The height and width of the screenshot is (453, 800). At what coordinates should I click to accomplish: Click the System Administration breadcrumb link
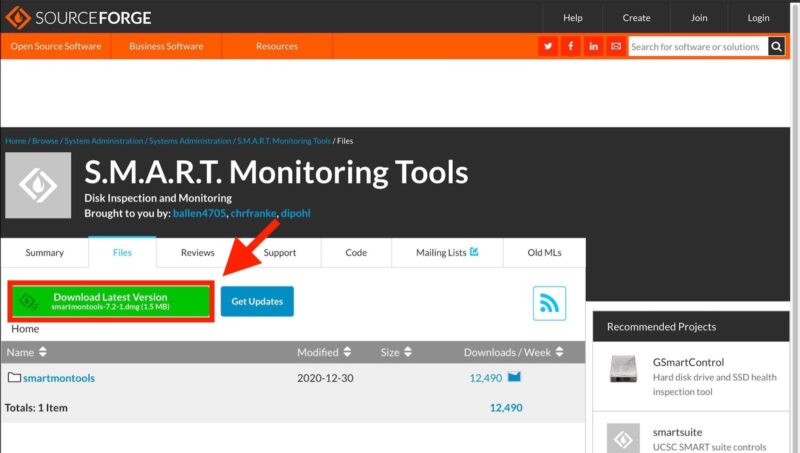click(x=104, y=141)
